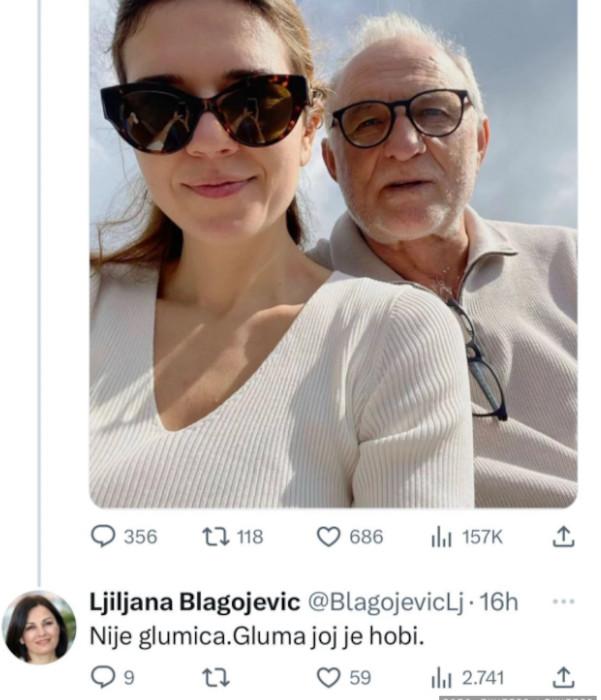Like the photo post with 686 likes

(329, 537)
